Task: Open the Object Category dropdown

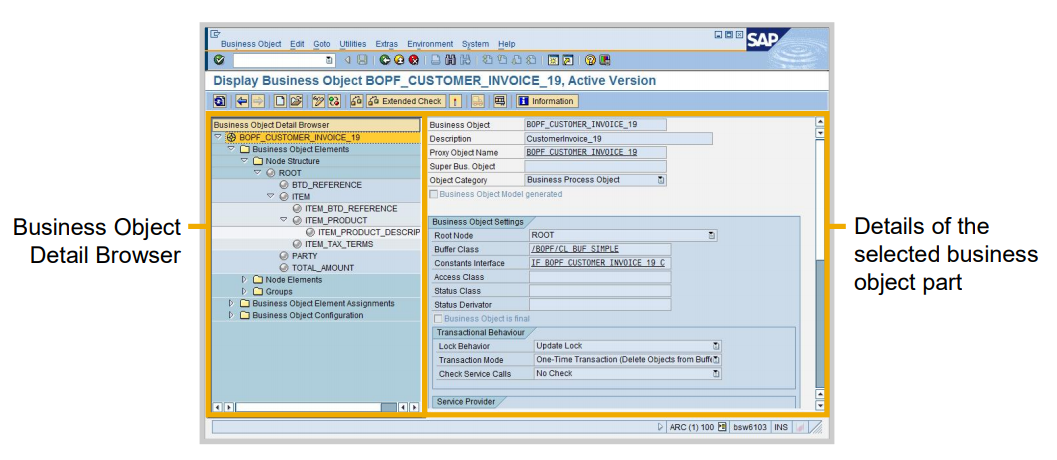Action: [661, 180]
